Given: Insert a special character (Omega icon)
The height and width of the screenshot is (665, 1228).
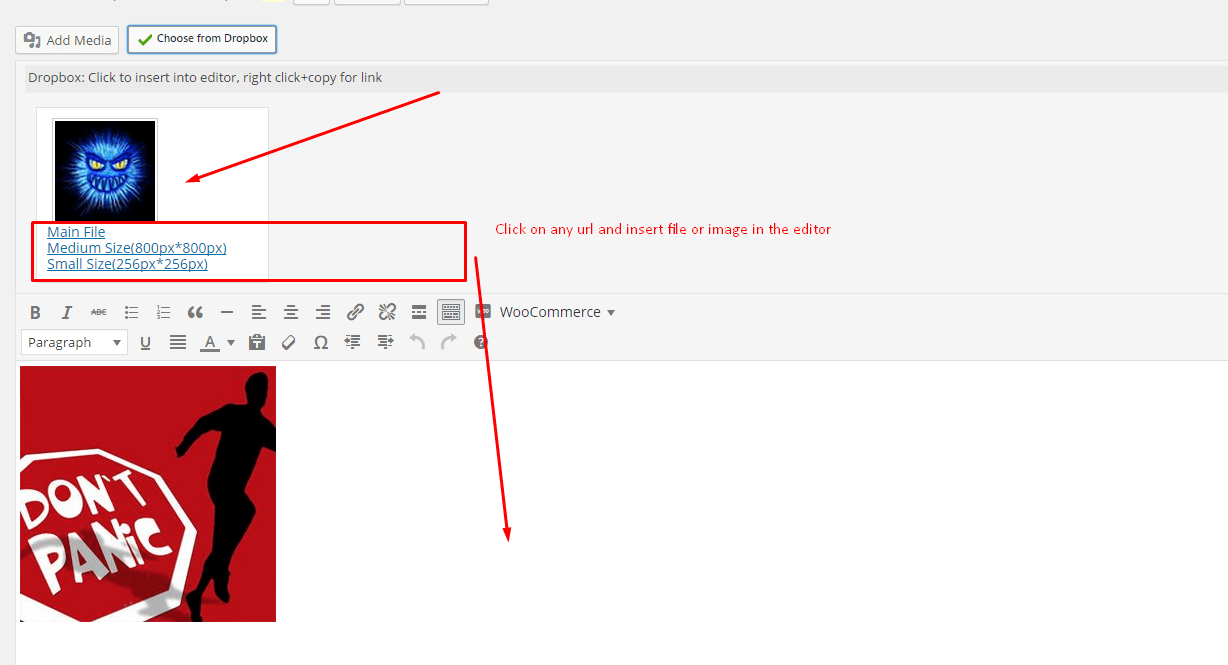Looking at the screenshot, I should (321, 342).
